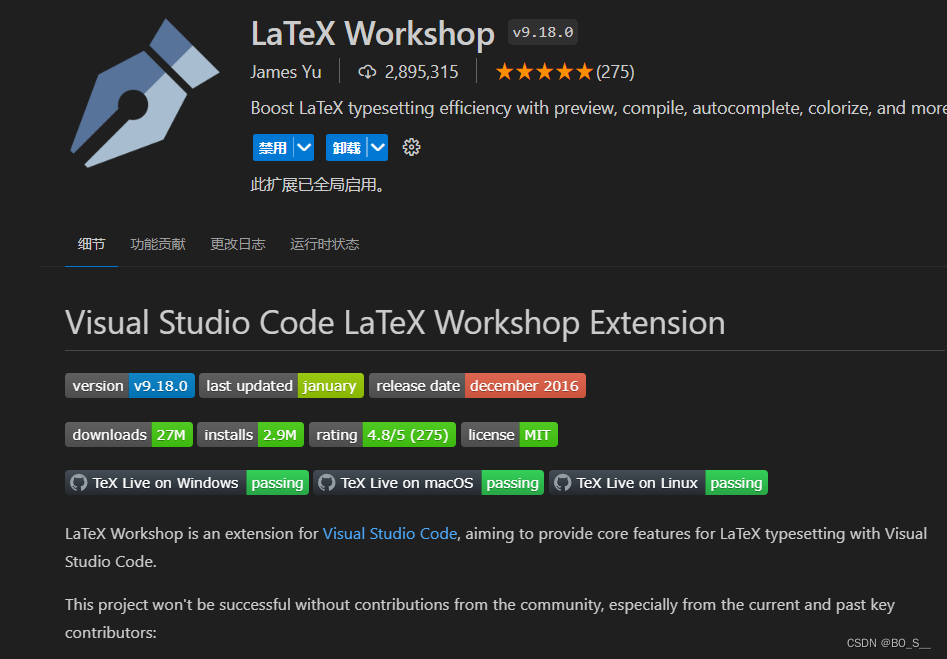This screenshot has width=947, height=659.
Task: Click the 禁用 disable button
Action: point(273,147)
